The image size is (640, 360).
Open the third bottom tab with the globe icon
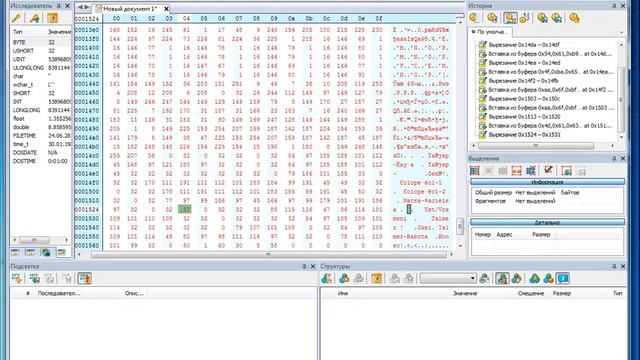click(46, 253)
